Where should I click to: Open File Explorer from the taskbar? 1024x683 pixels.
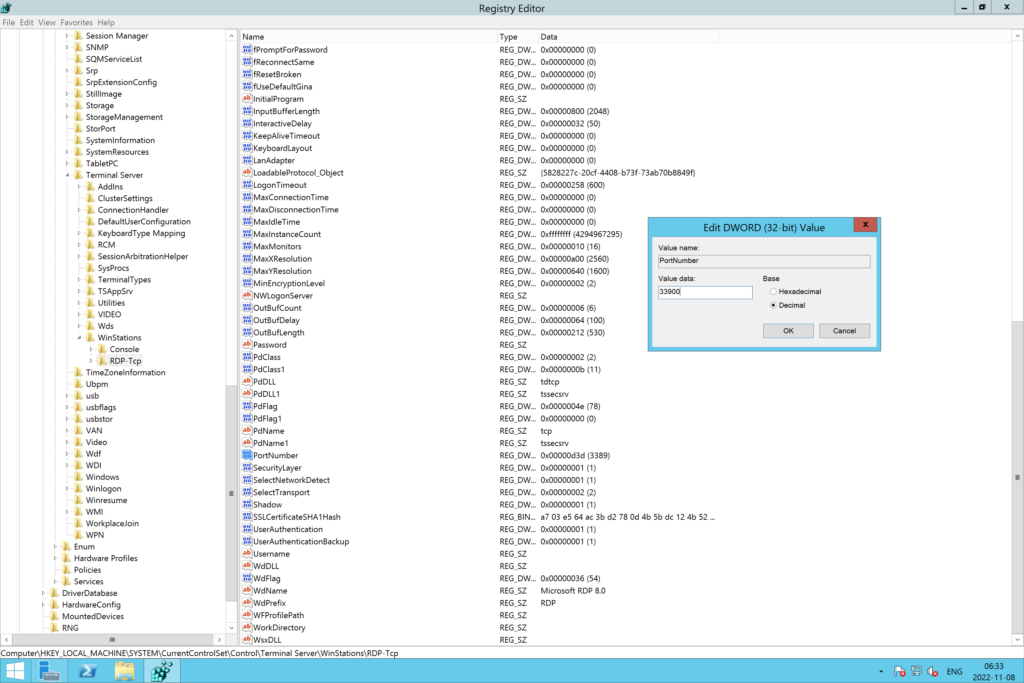[x=124, y=671]
